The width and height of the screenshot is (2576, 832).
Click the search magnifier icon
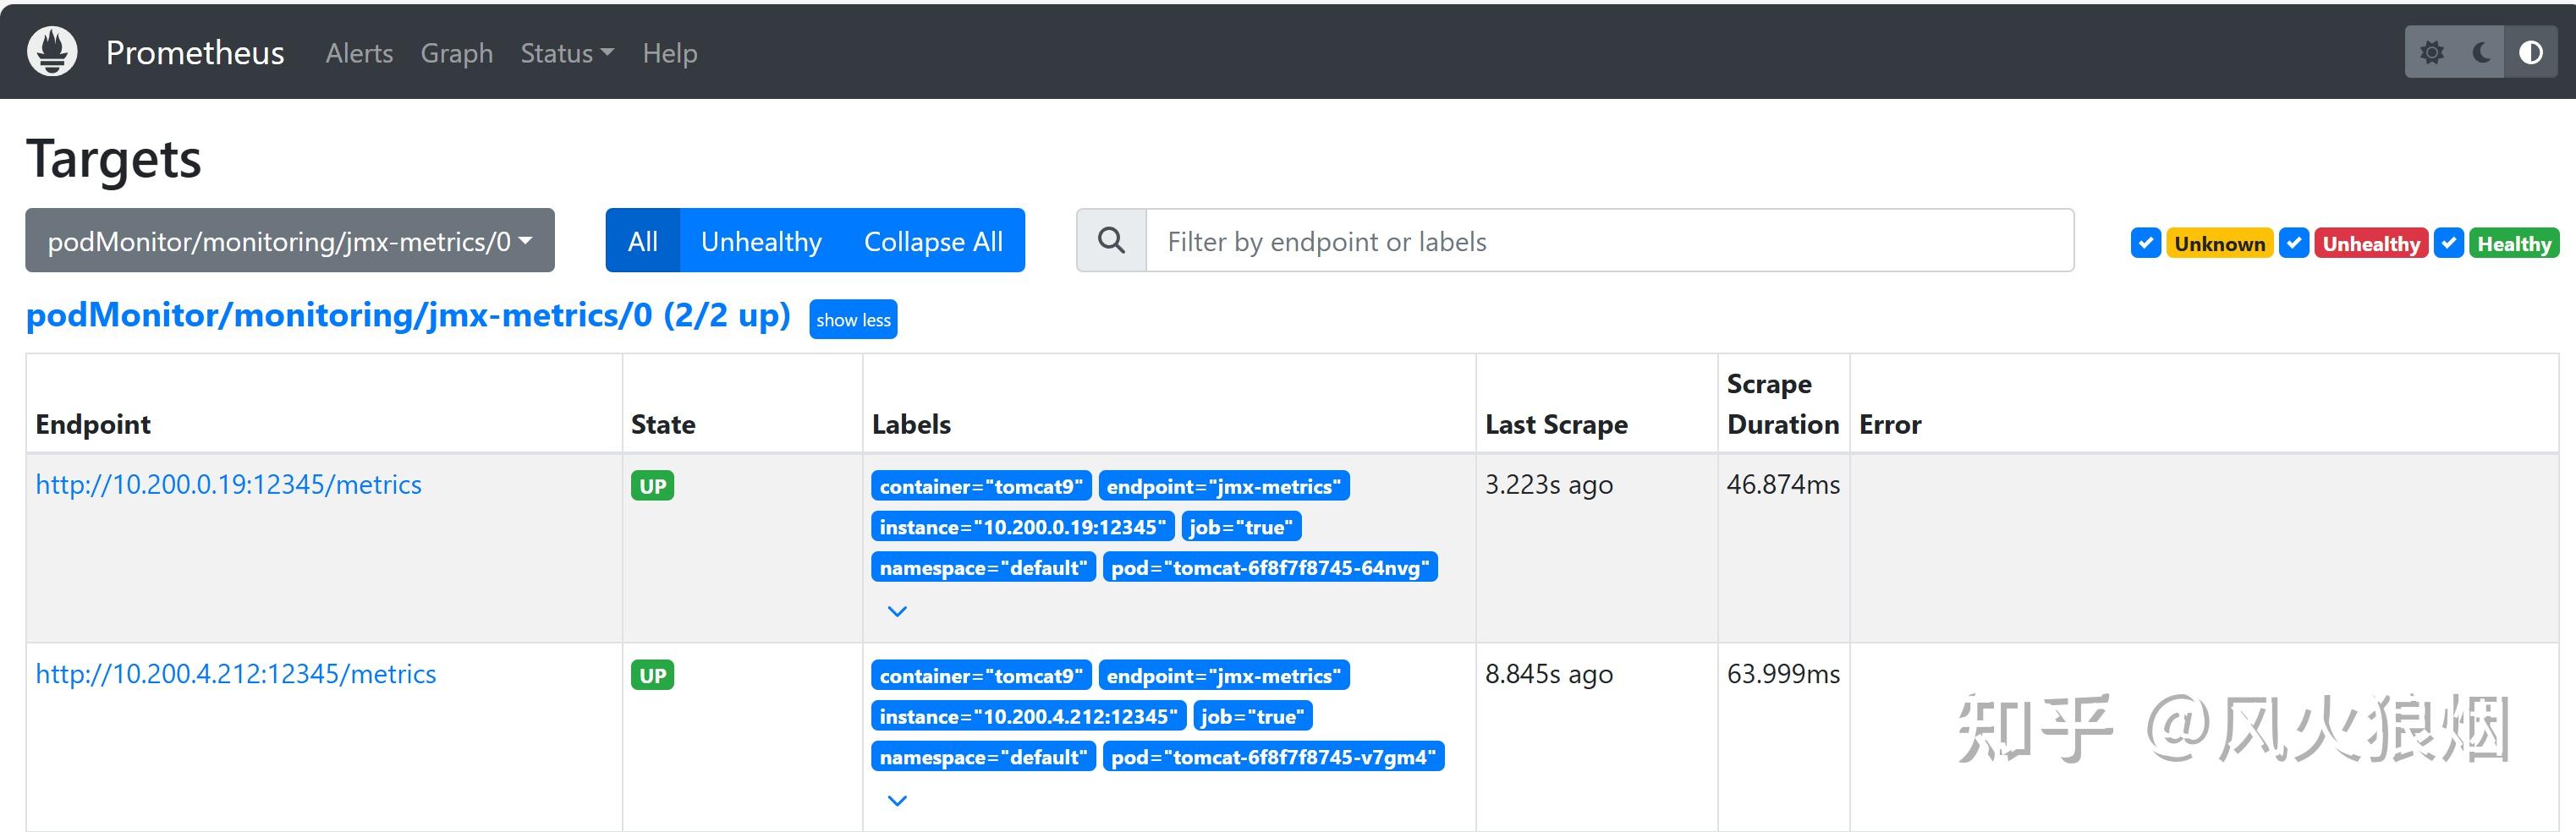pos(1111,241)
